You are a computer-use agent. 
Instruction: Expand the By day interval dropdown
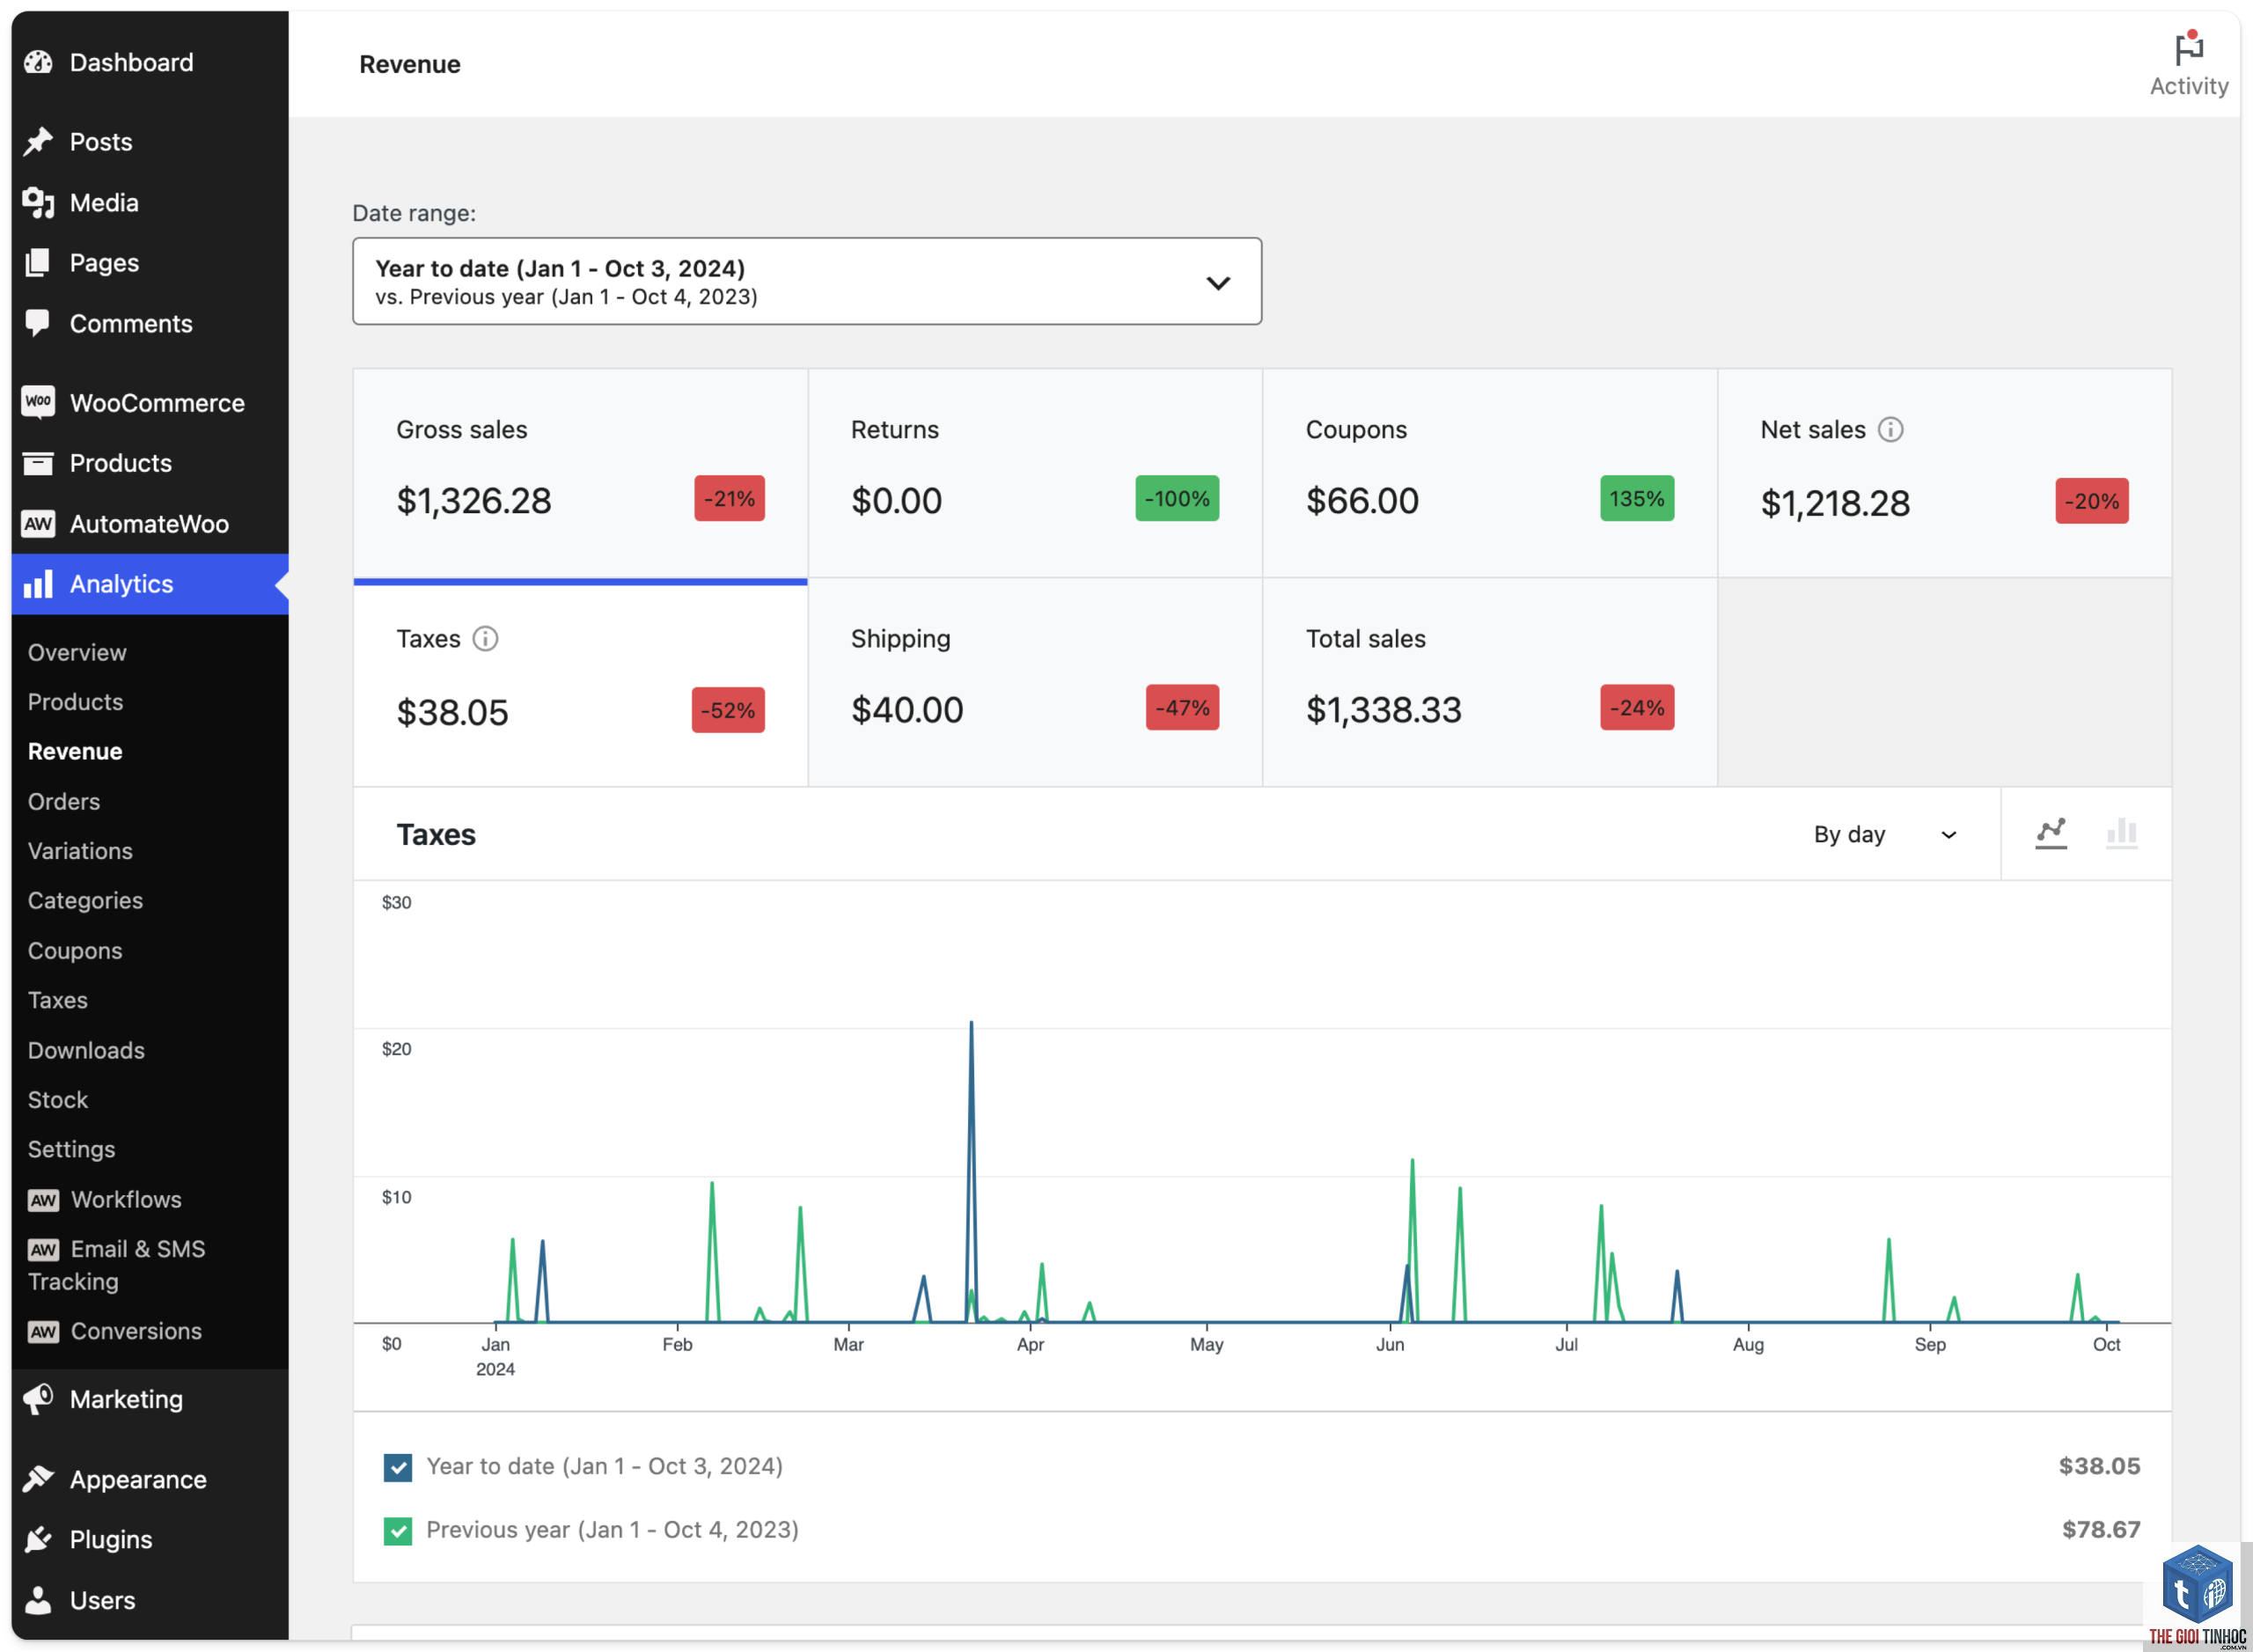1884,834
